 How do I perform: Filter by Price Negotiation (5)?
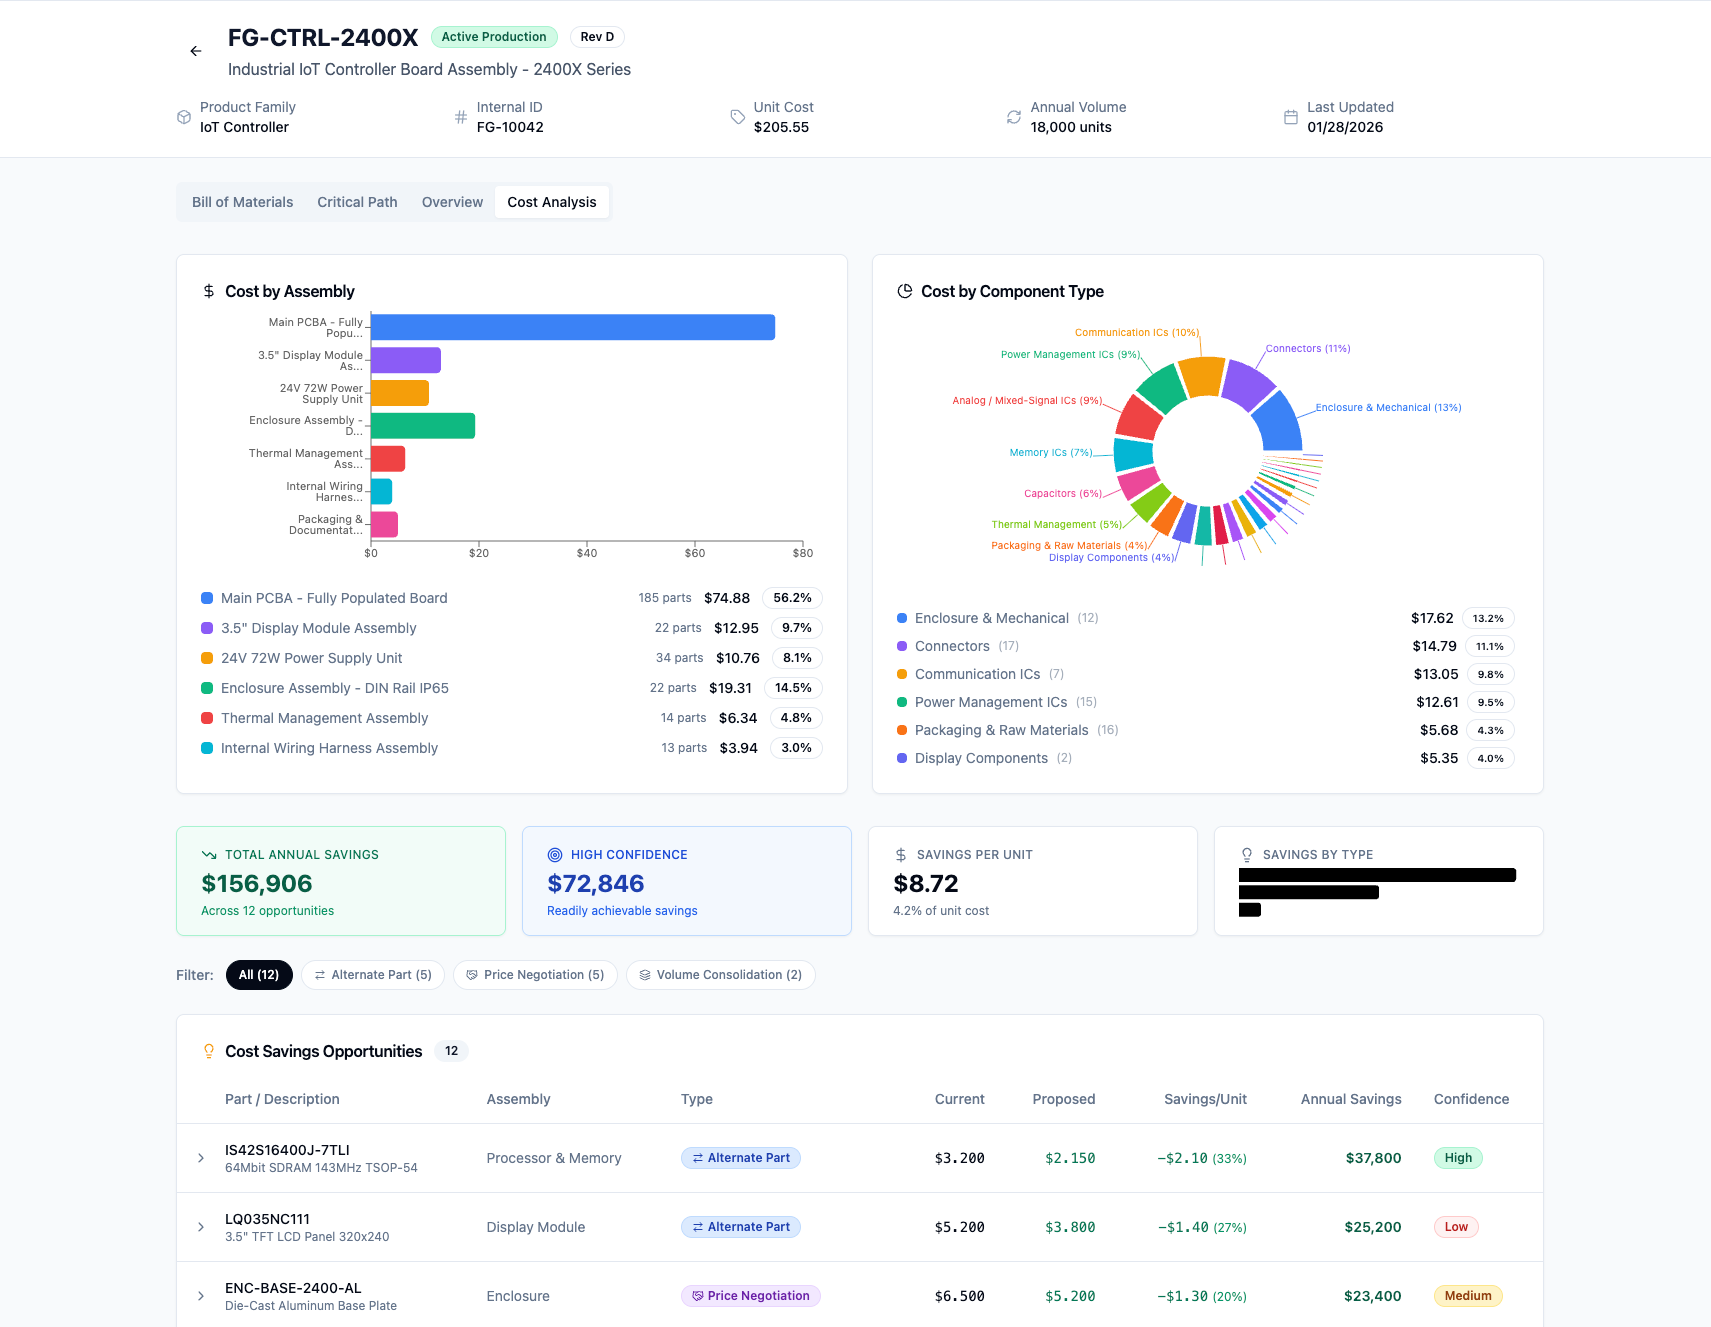click(535, 975)
